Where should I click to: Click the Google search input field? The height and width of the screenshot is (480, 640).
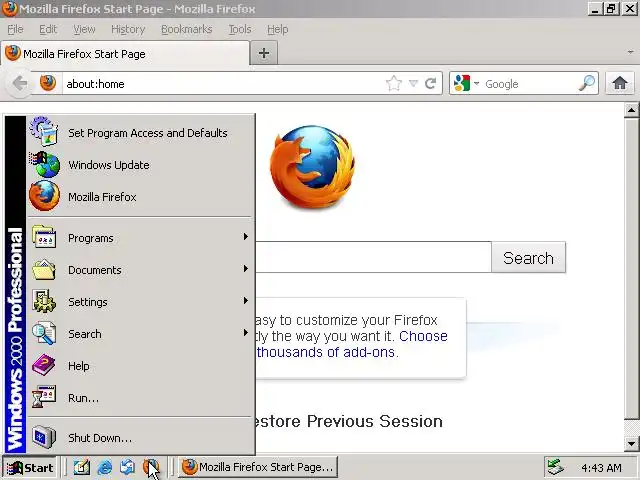coord(530,84)
